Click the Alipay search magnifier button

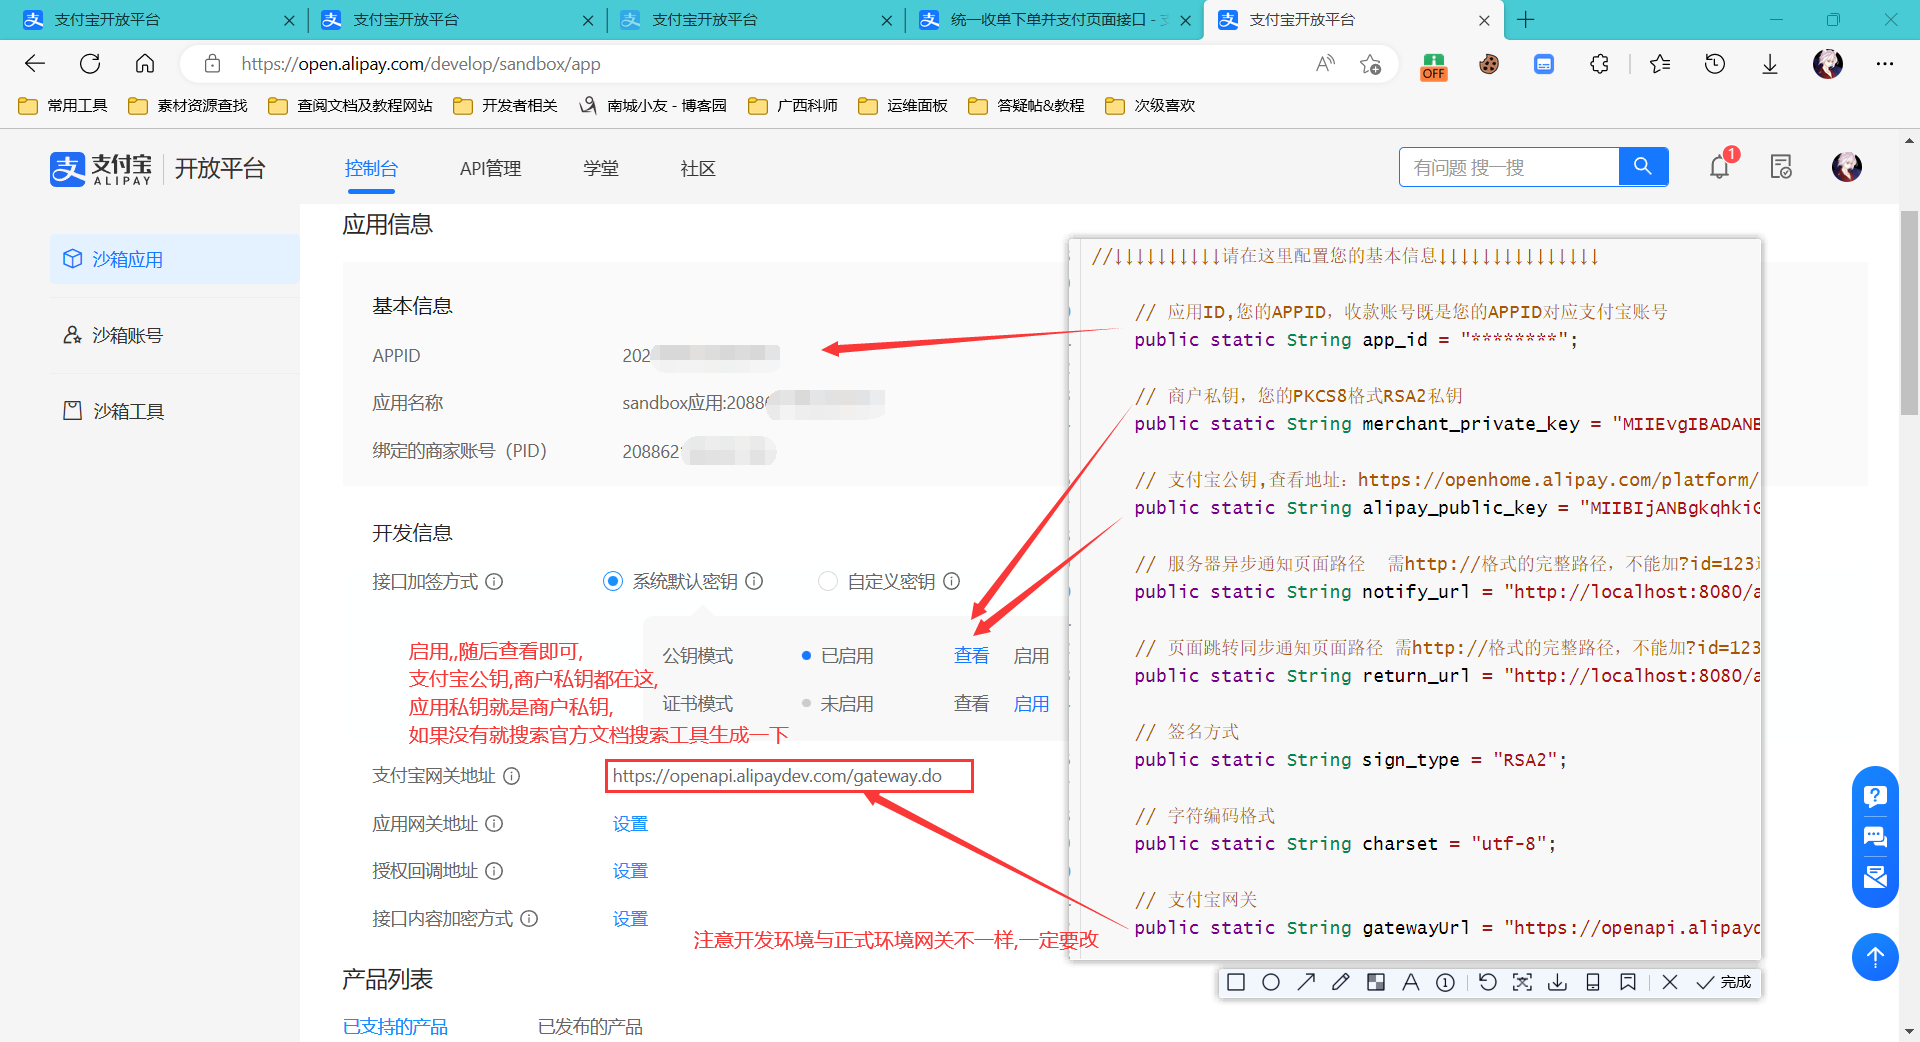[x=1643, y=167]
